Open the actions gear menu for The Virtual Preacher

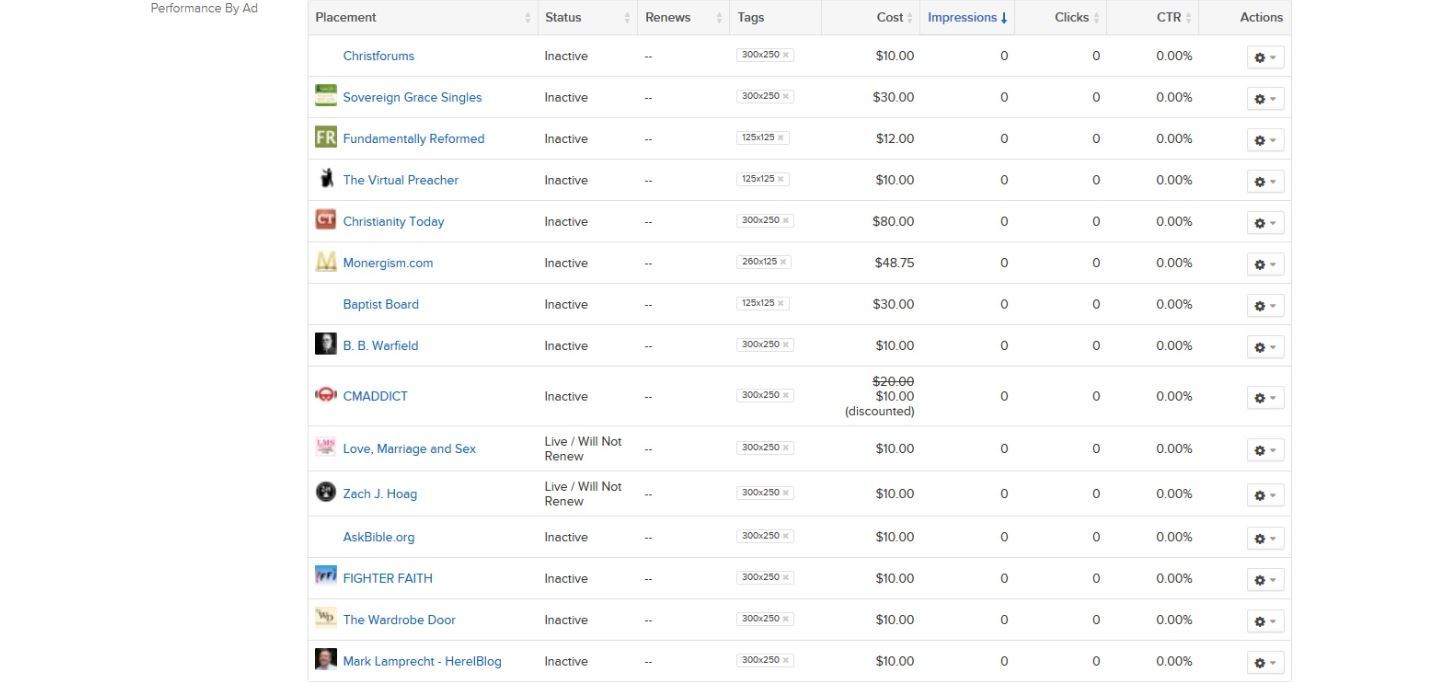click(1265, 182)
